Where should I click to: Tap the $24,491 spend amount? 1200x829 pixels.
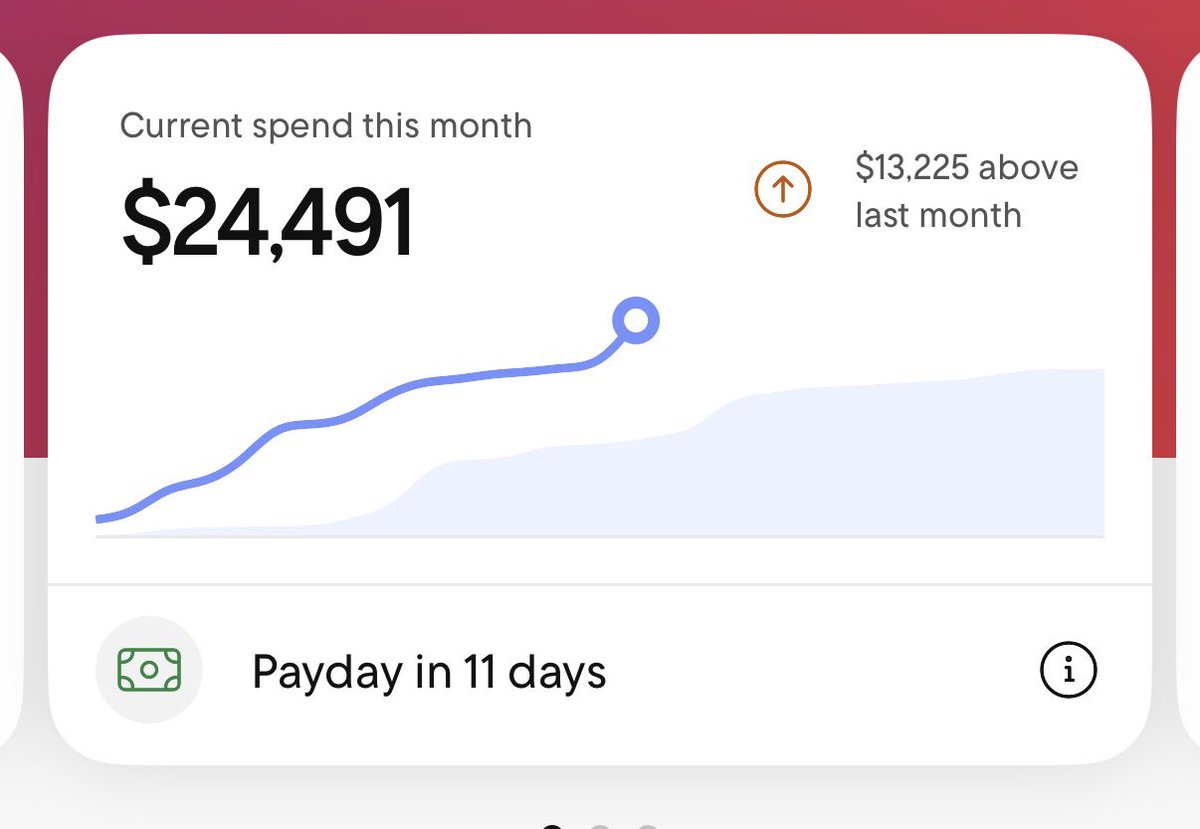(x=267, y=222)
